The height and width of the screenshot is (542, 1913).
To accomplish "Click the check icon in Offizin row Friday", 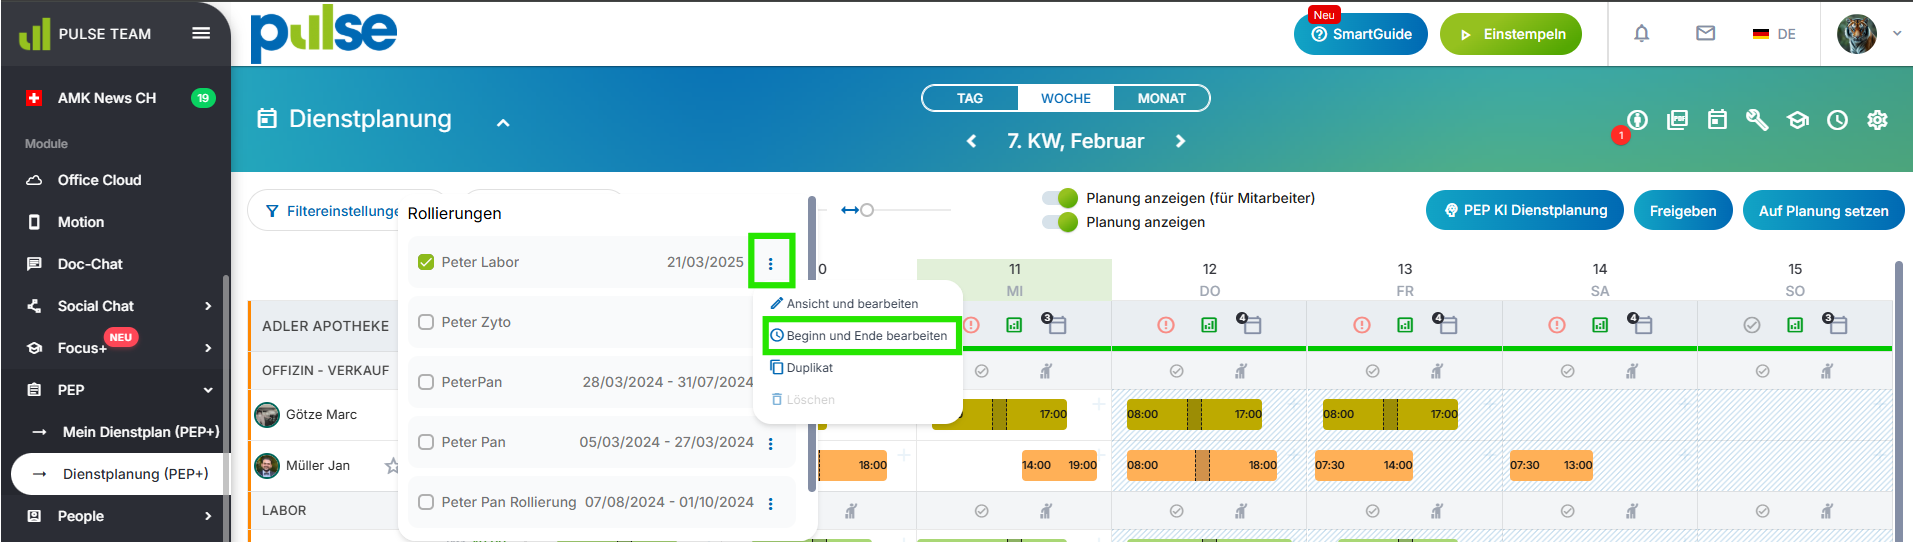I will coord(1373,371).
